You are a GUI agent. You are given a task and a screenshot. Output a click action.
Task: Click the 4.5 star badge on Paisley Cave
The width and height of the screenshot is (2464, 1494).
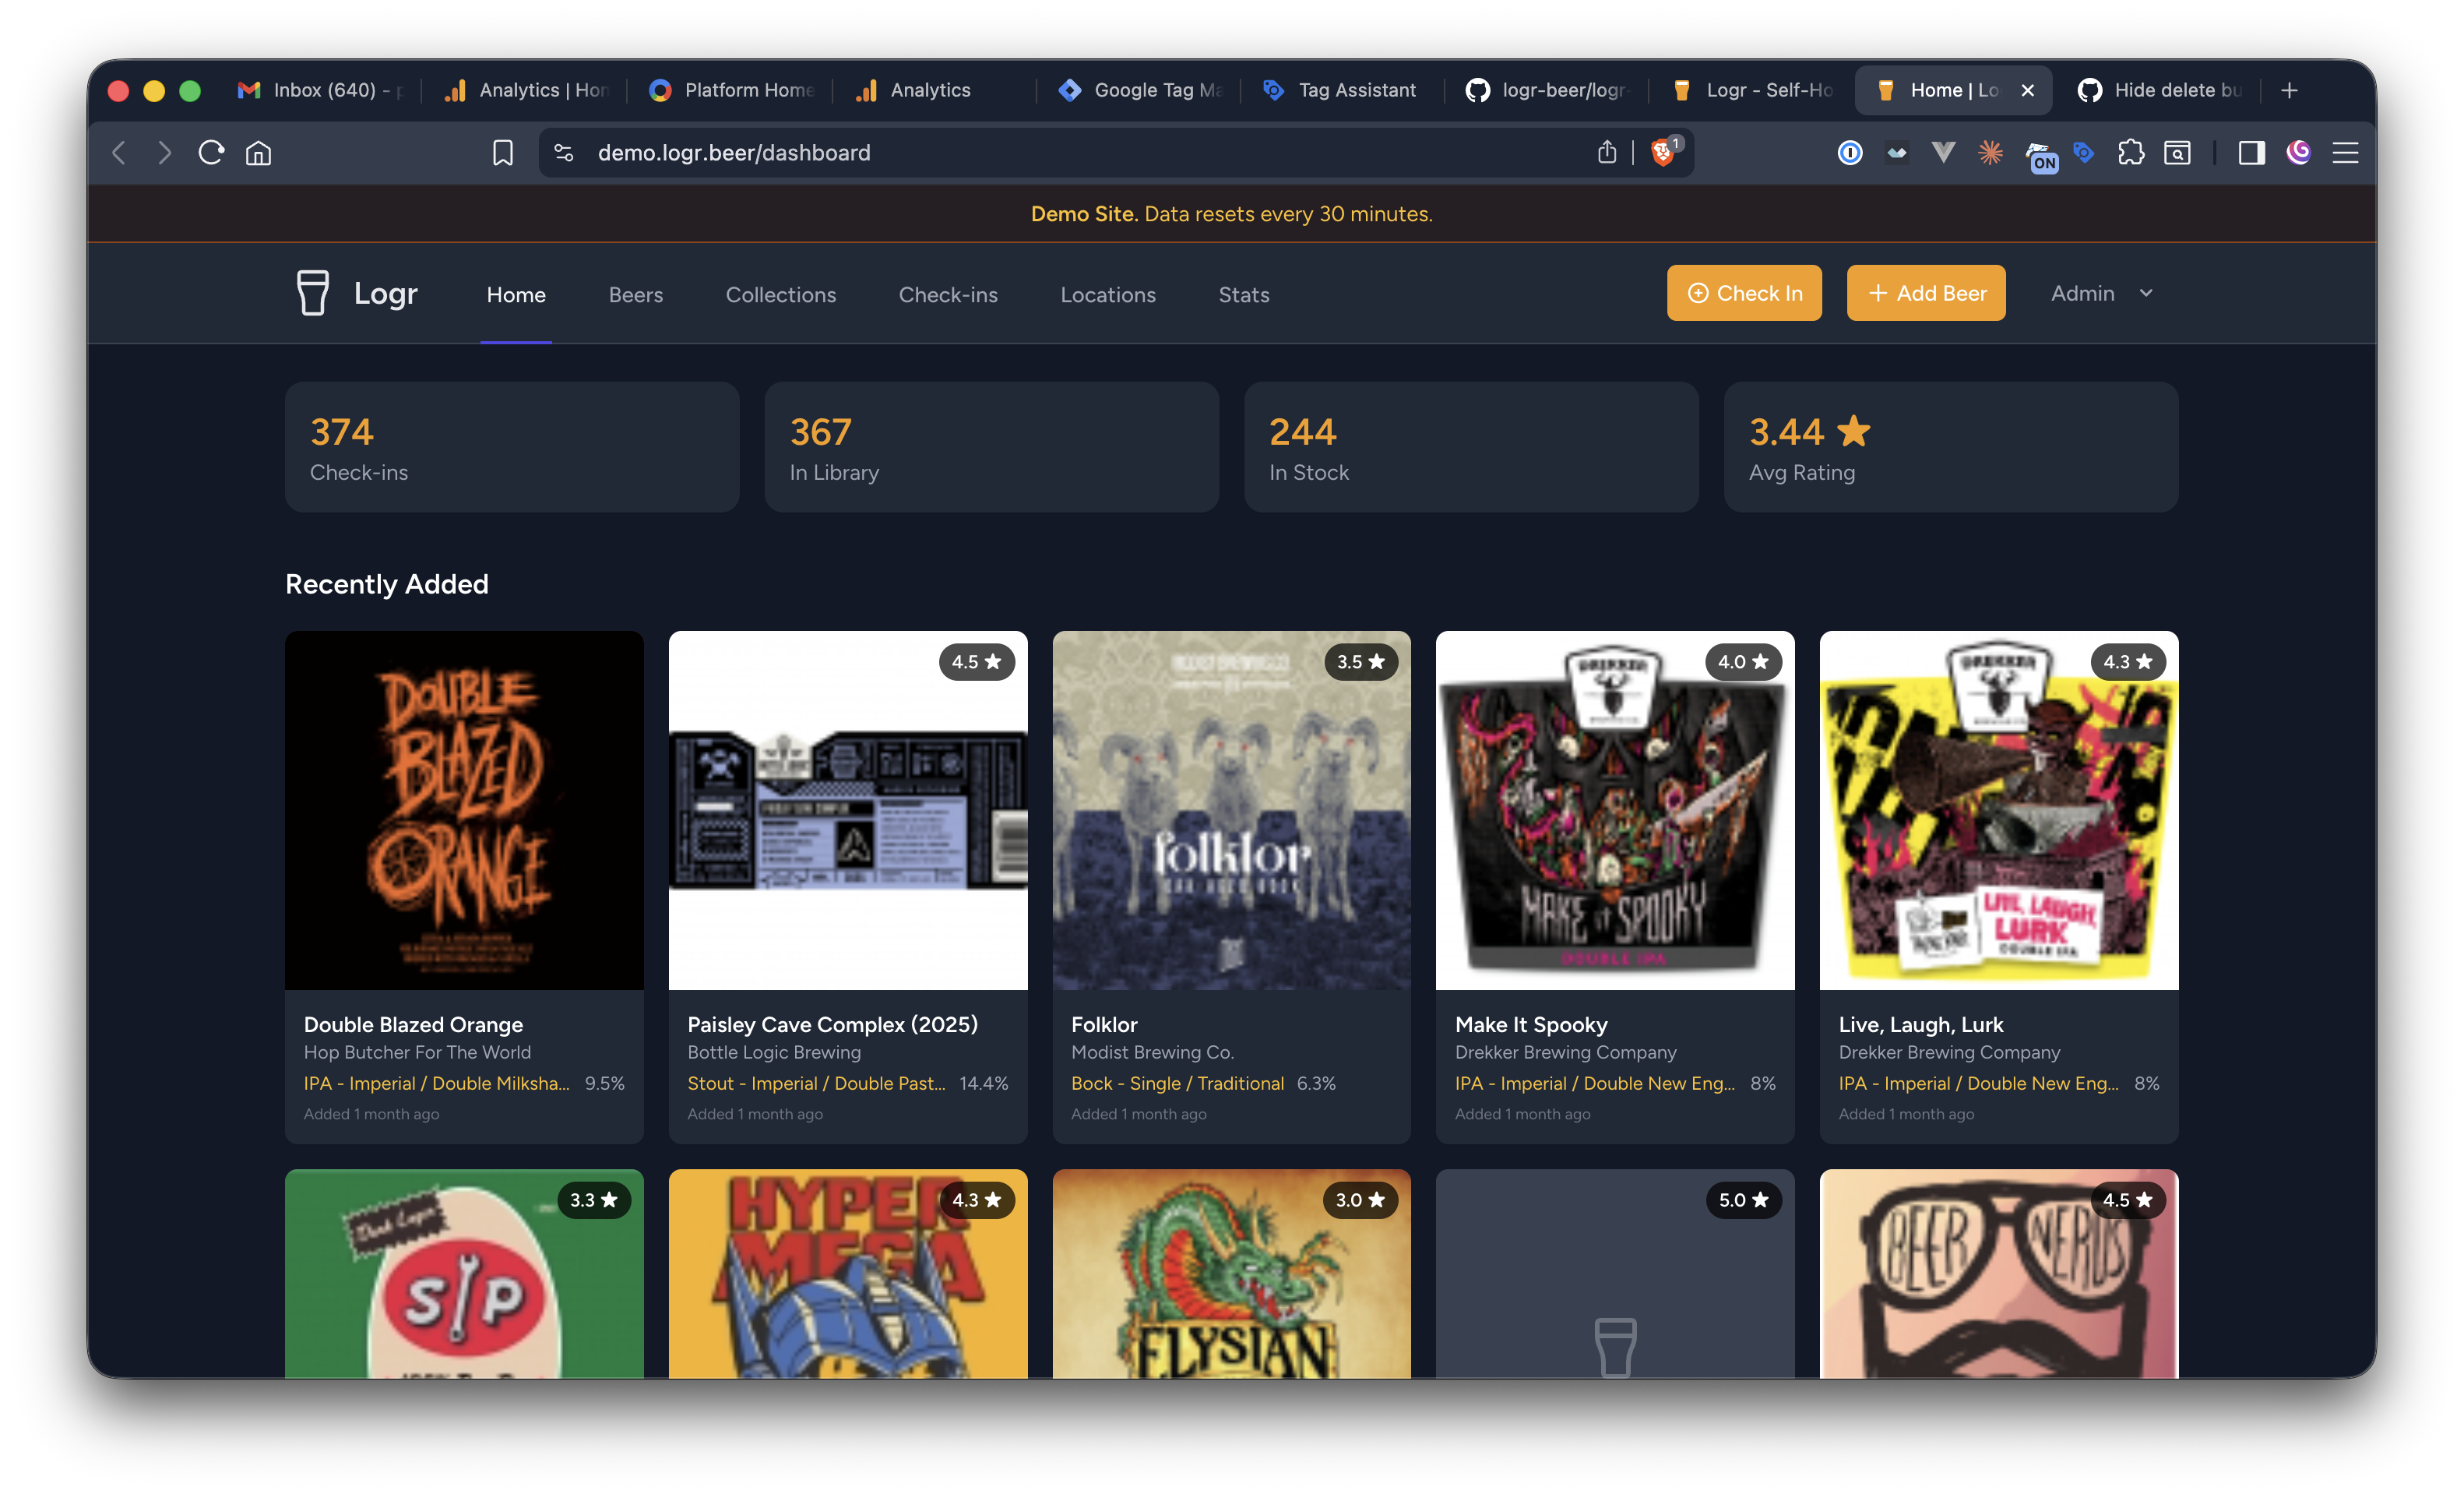click(976, 661)
